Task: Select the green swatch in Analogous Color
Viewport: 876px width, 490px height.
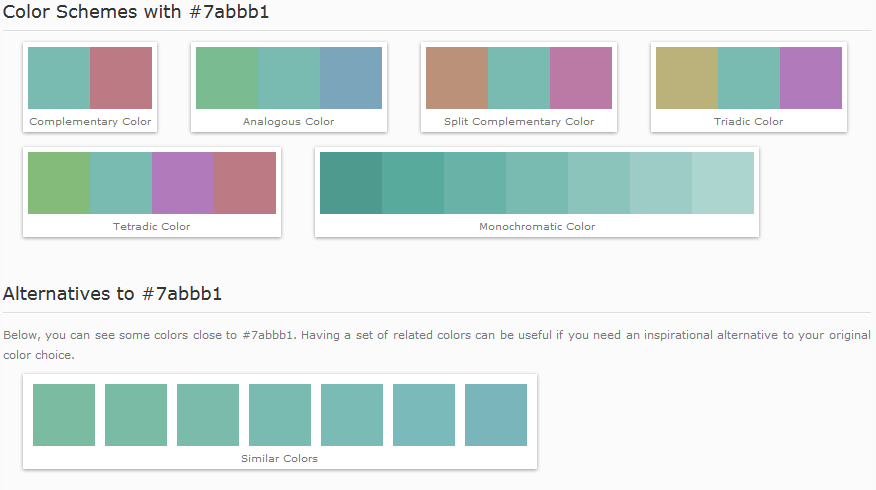Action: [227, 78]
